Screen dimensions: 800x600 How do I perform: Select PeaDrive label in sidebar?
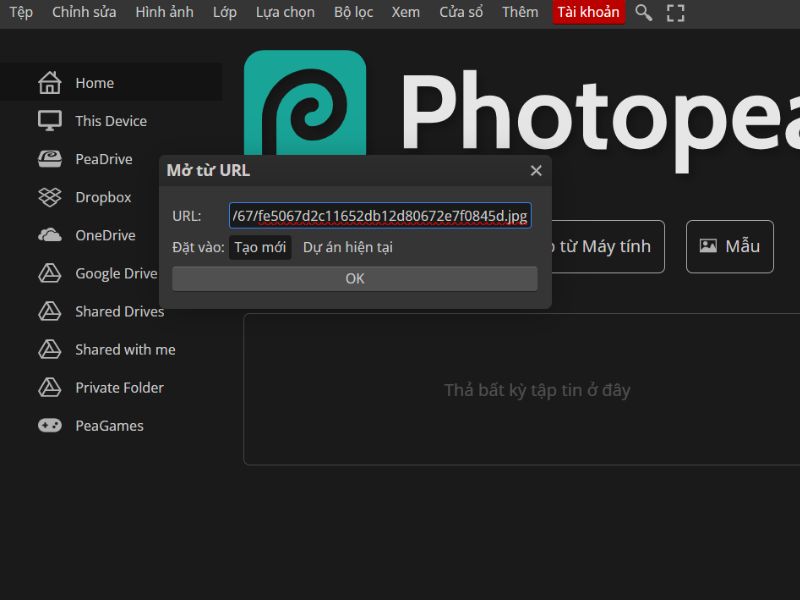[x=104, y=159]
